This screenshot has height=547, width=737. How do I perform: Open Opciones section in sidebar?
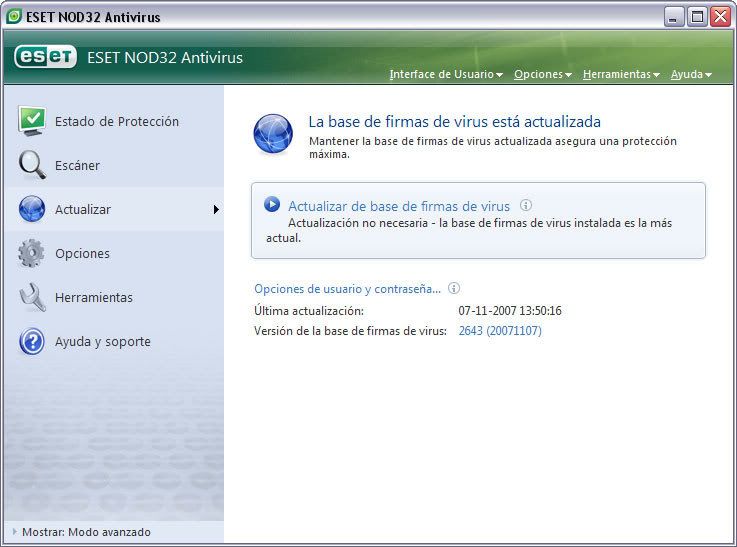(x=82, y=253)
